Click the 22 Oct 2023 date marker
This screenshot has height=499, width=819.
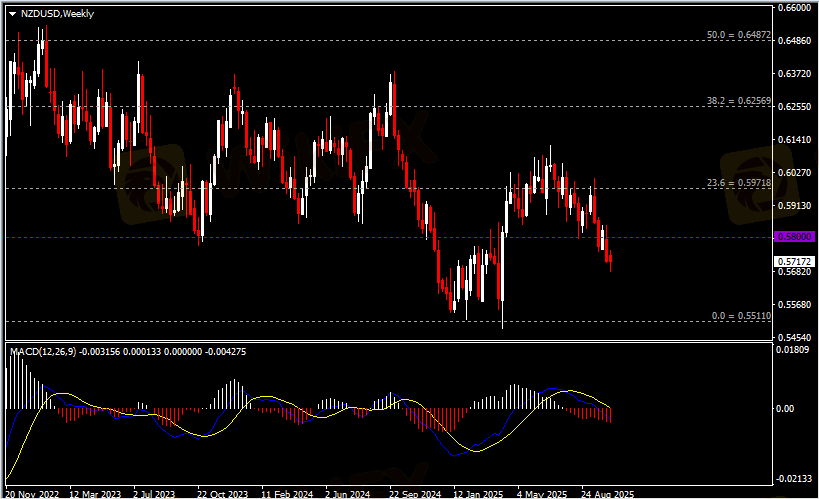[222, 493]
